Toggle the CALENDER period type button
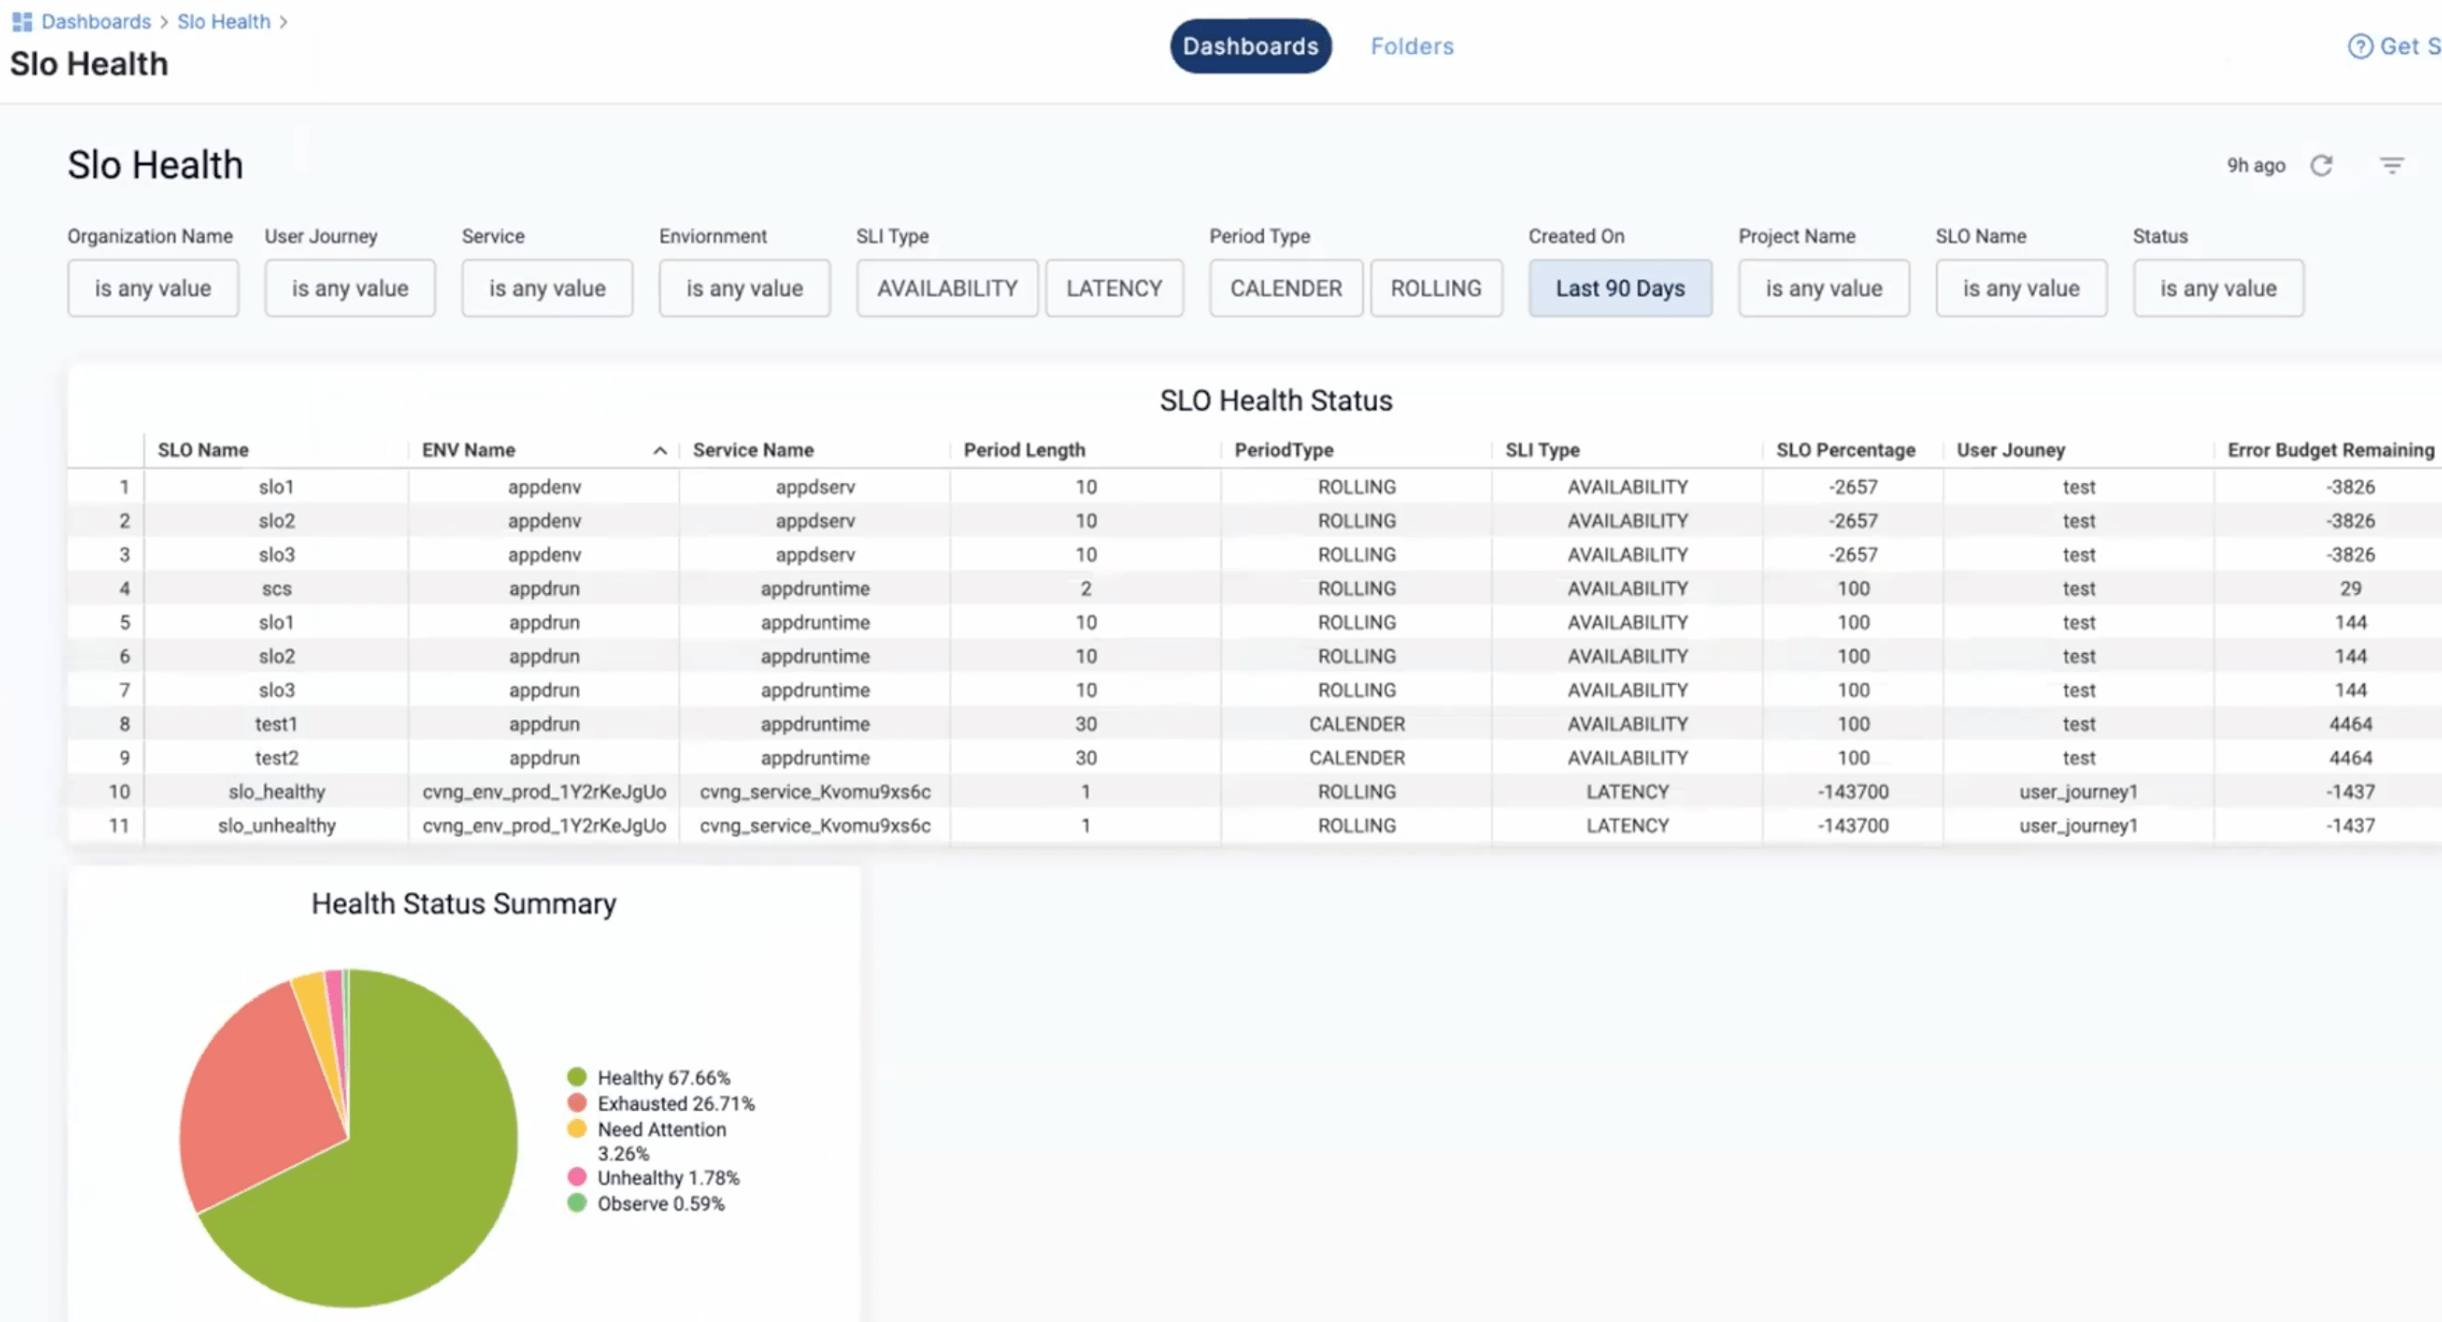This screenshot has height=1322, width=2442. click(x=1285, y=288)
